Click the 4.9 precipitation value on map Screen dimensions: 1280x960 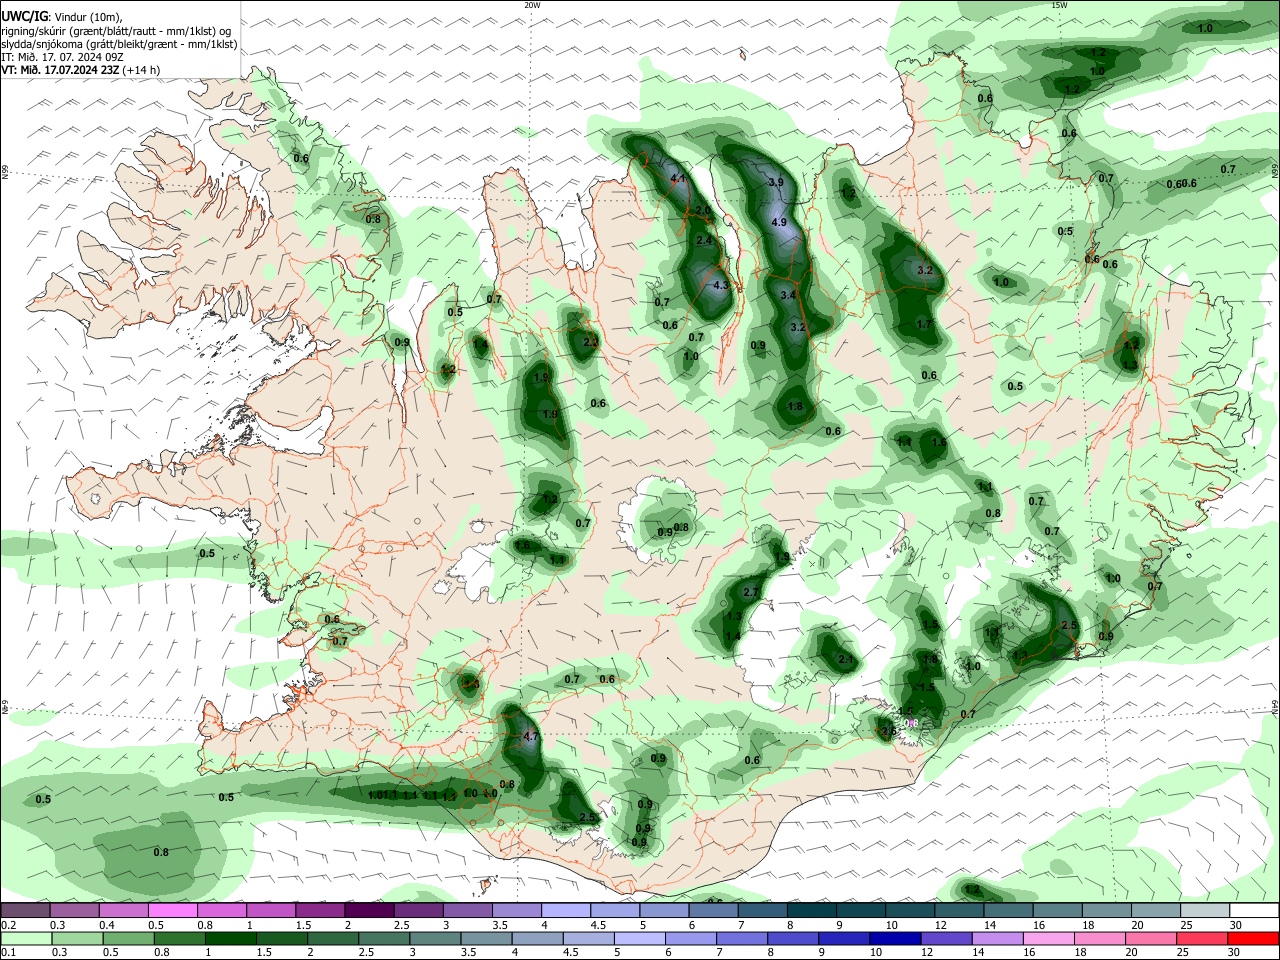click(x=780, y=222)
